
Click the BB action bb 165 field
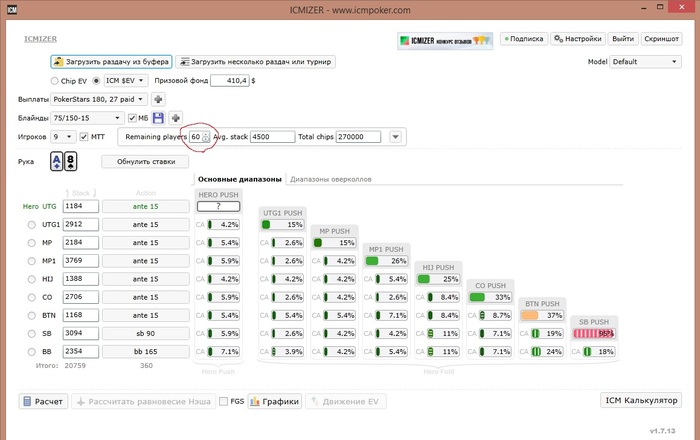click(x=146, y=352)
